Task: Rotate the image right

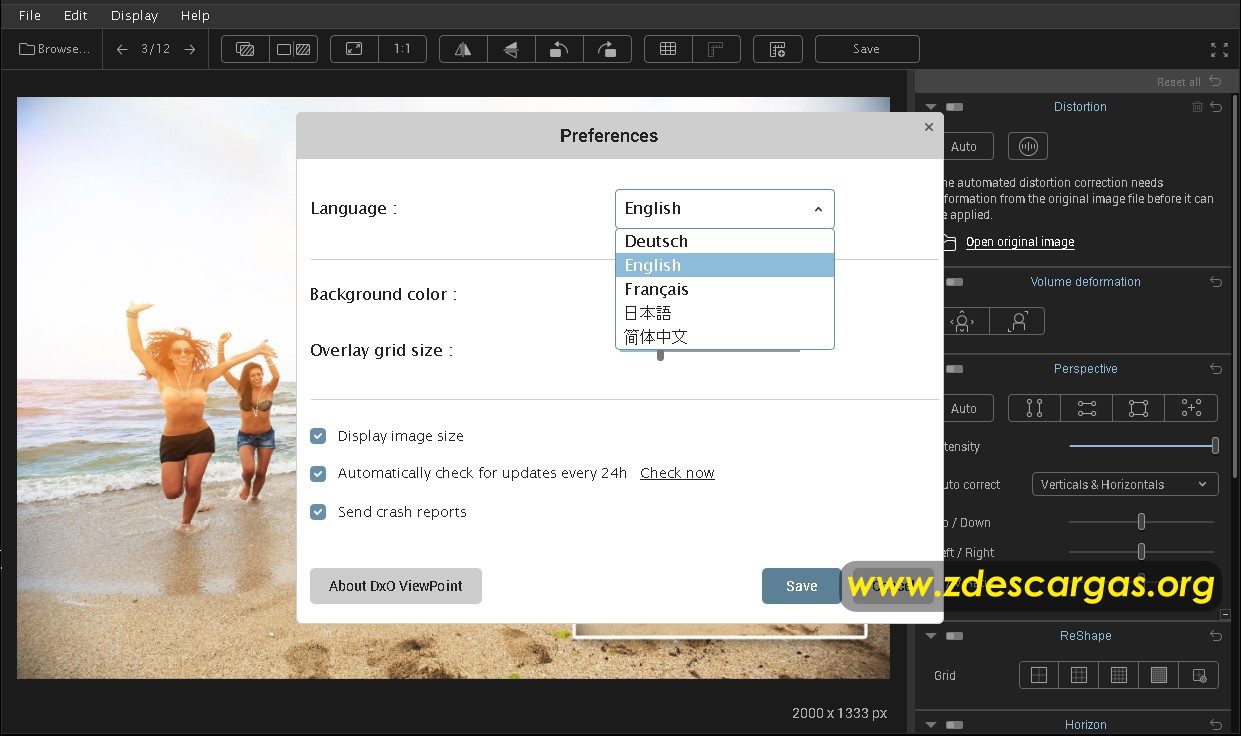Action: tap(607, 49)
